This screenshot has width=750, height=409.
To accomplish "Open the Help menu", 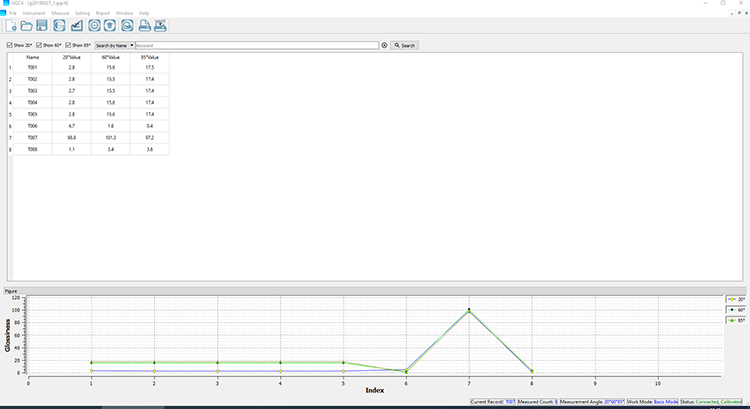I will pos(144,13).
